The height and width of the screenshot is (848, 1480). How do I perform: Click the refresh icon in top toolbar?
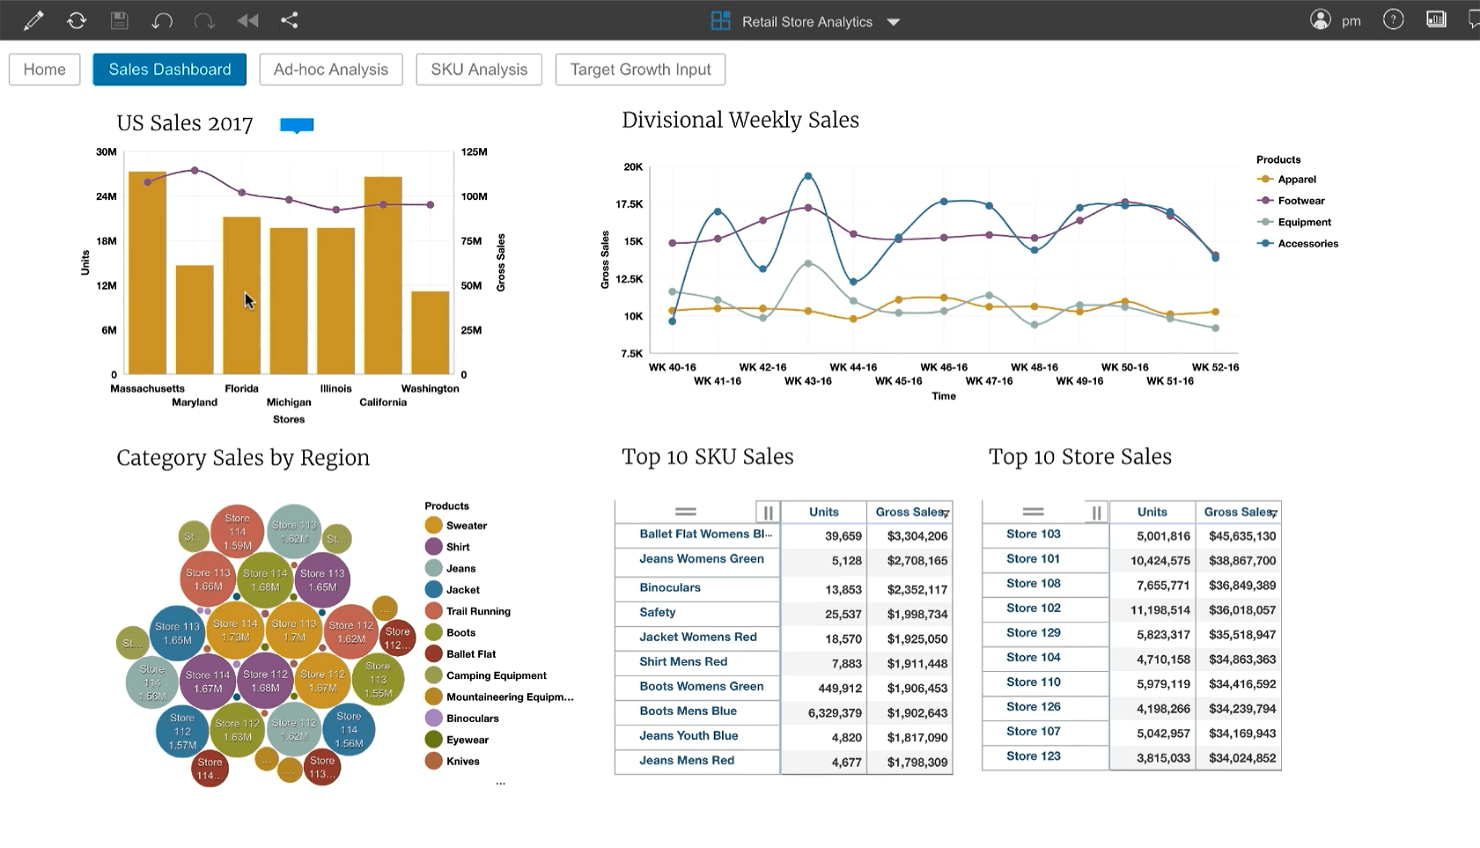coord(77,20)
